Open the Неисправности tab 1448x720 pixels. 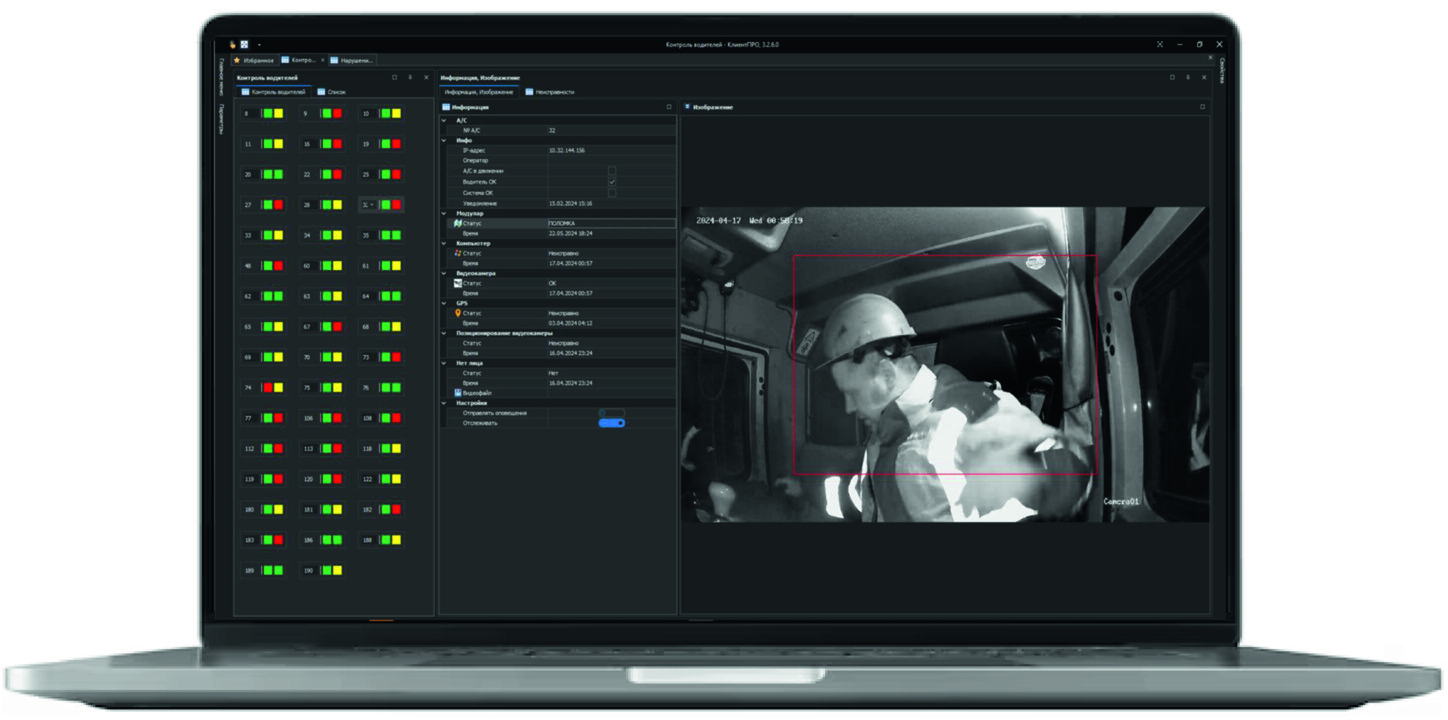[x=550, y=92]
